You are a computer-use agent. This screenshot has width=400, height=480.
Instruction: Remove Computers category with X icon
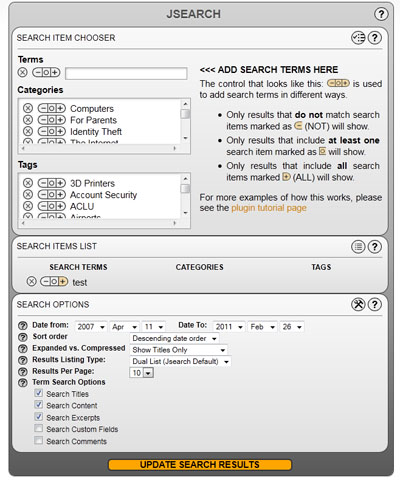click(28, 108)
